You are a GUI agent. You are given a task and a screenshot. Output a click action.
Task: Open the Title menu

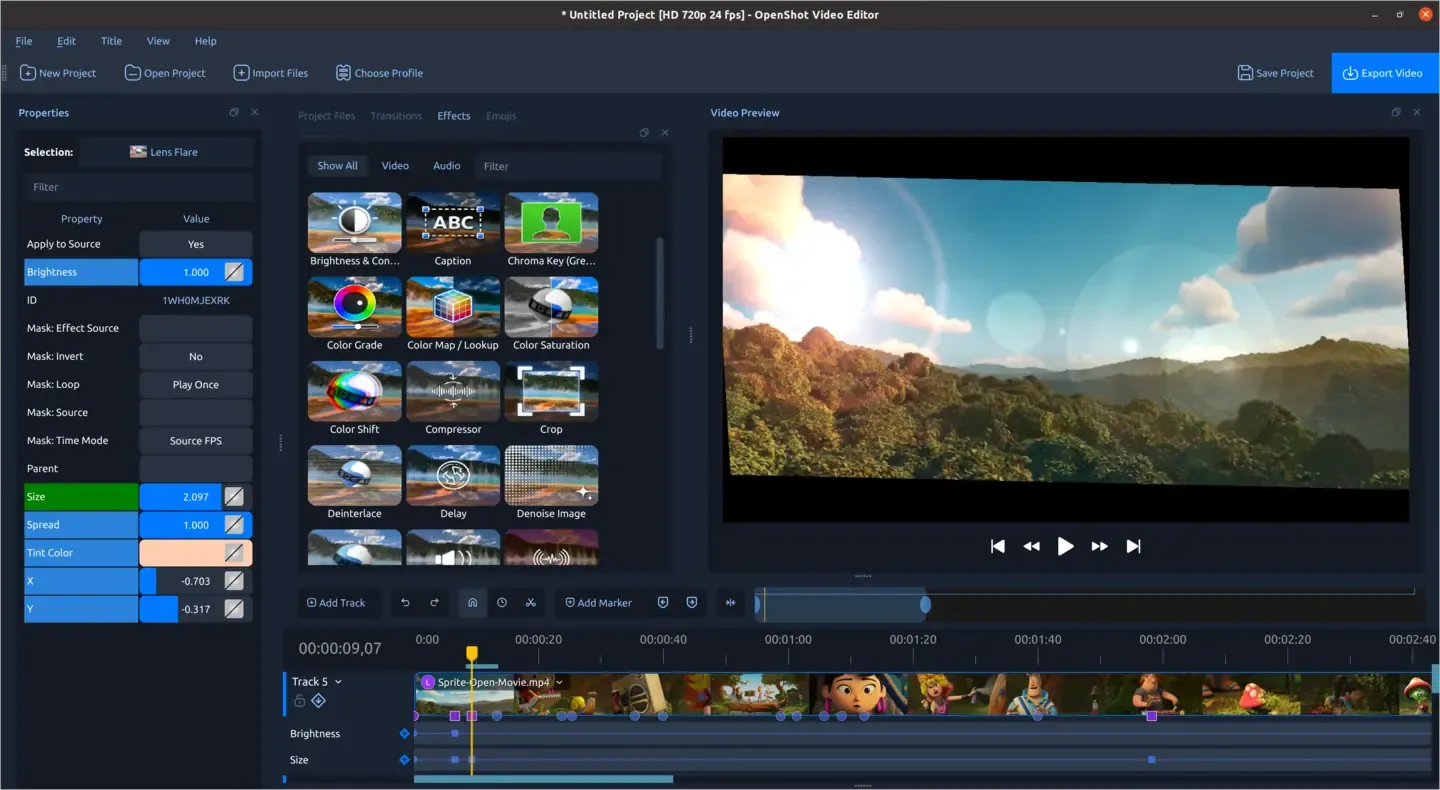click(x=112, y=41)
